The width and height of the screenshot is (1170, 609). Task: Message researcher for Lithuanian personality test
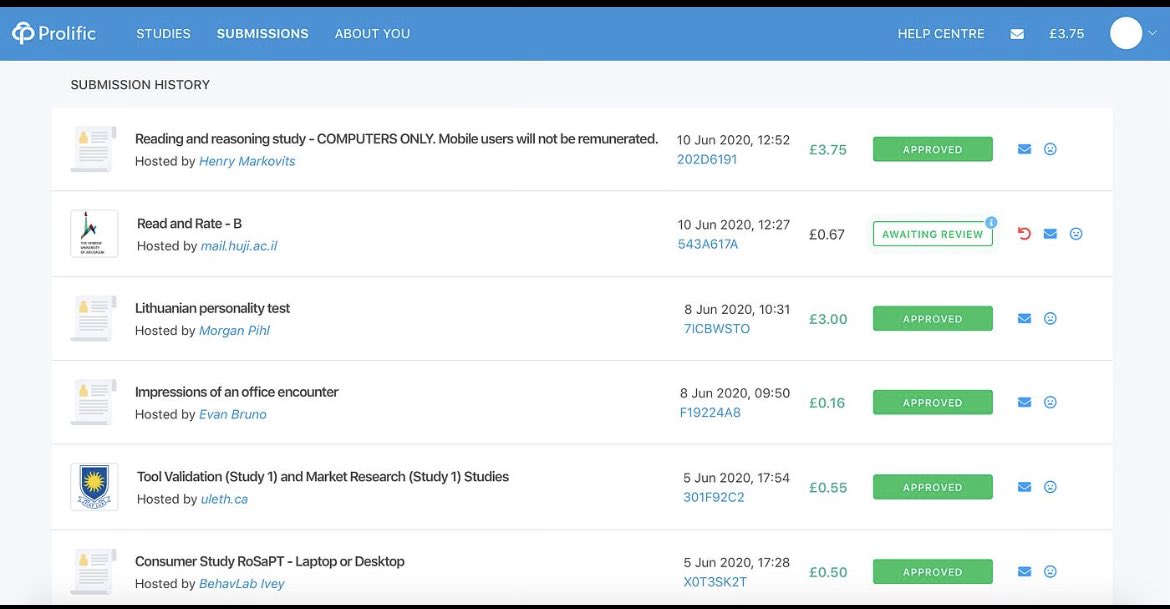[1024, 319]
